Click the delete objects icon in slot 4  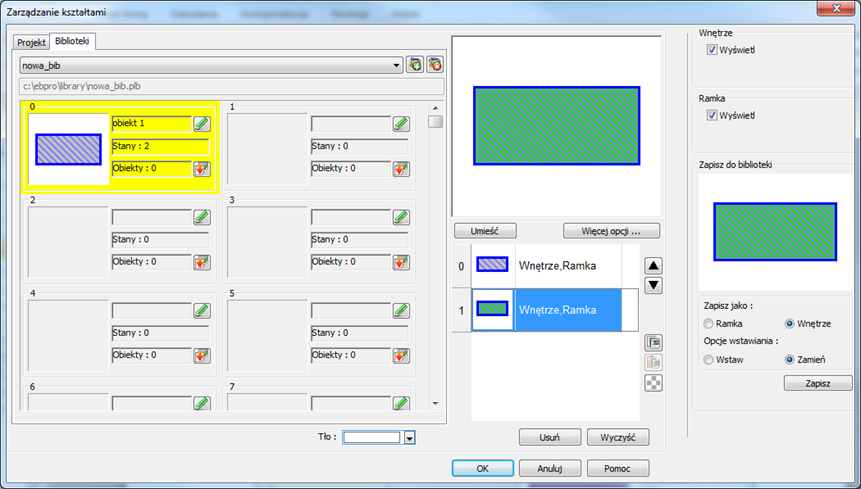click(202, 355)
